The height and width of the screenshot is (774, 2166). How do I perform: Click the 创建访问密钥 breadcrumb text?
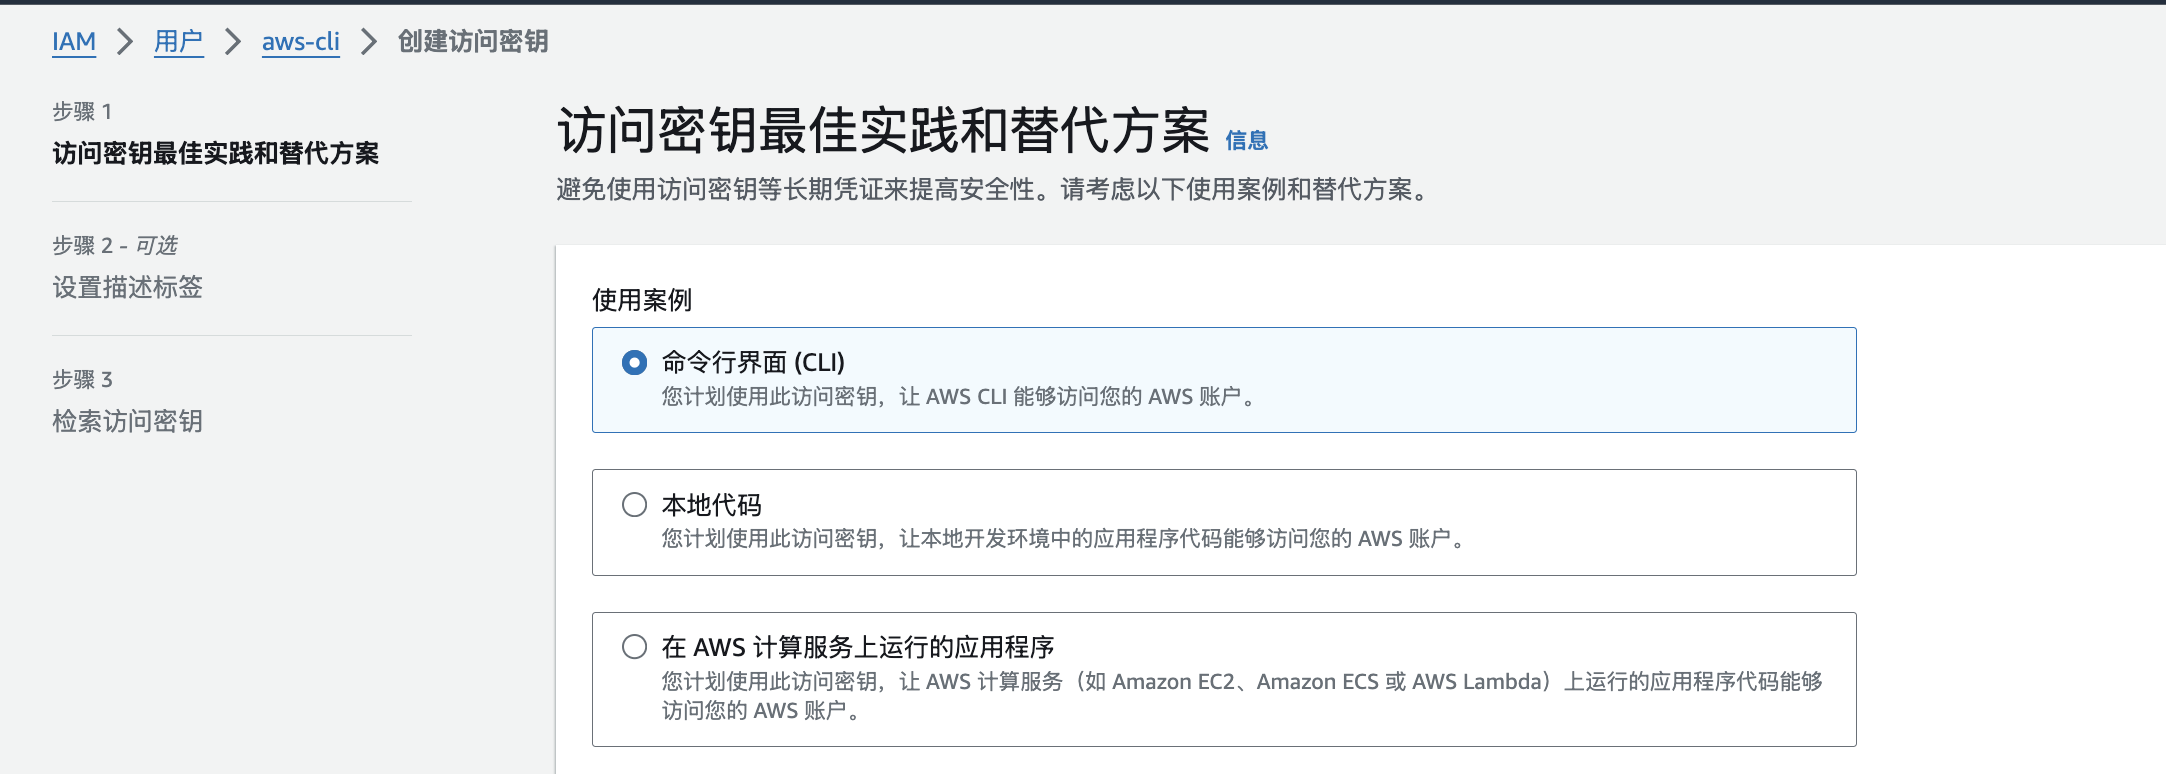pos(473,42)
